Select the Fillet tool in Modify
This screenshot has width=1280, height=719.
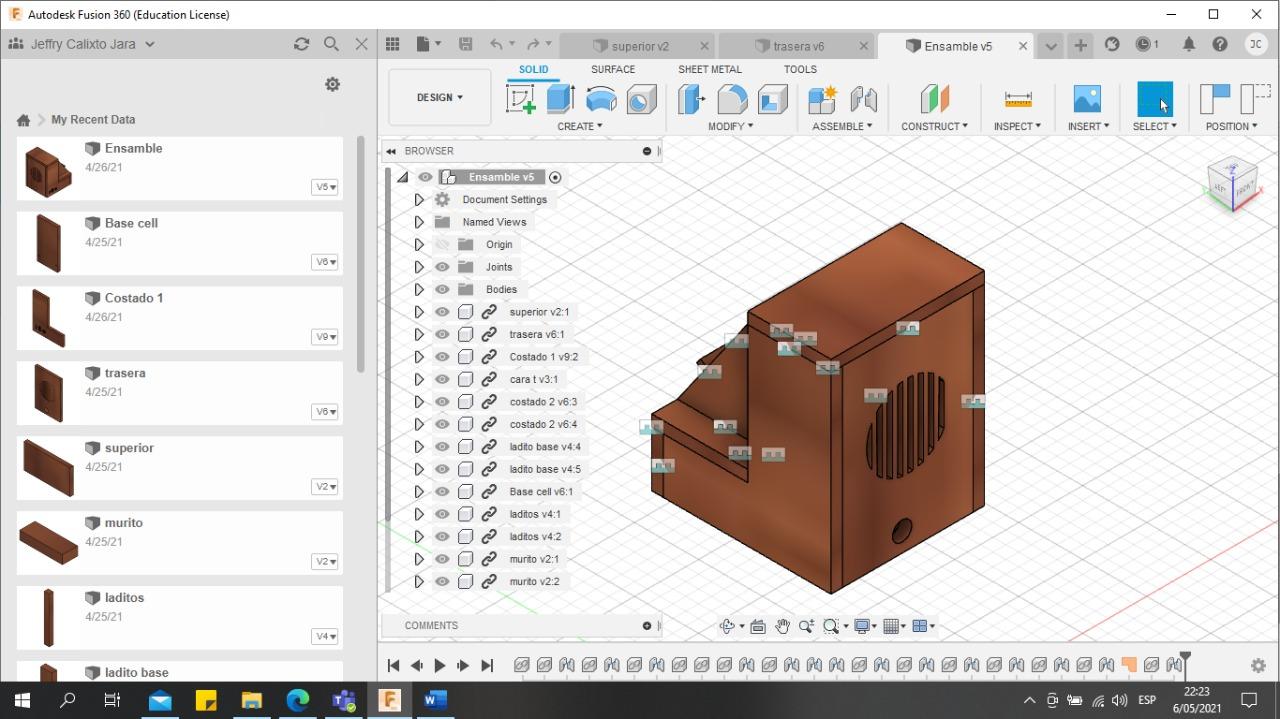click(732, 99)
